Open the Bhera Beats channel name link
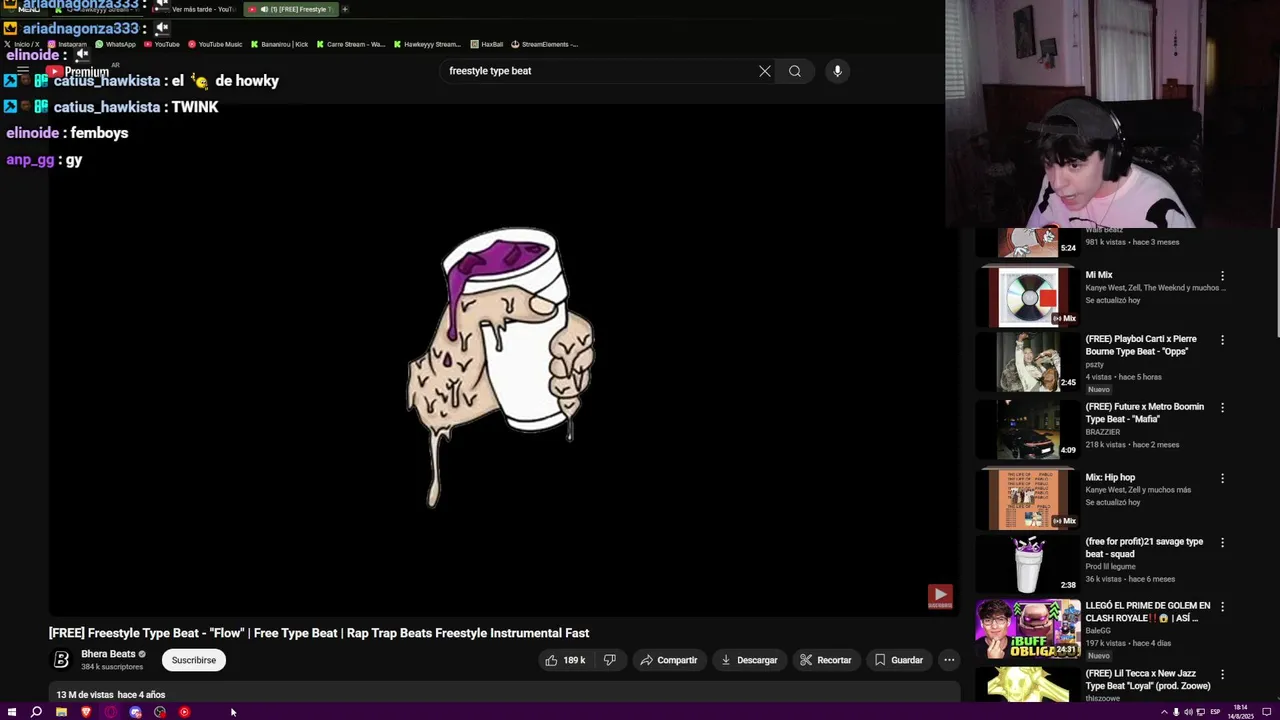The width and height of the screenshot is (1280, 720). (108, 654)
